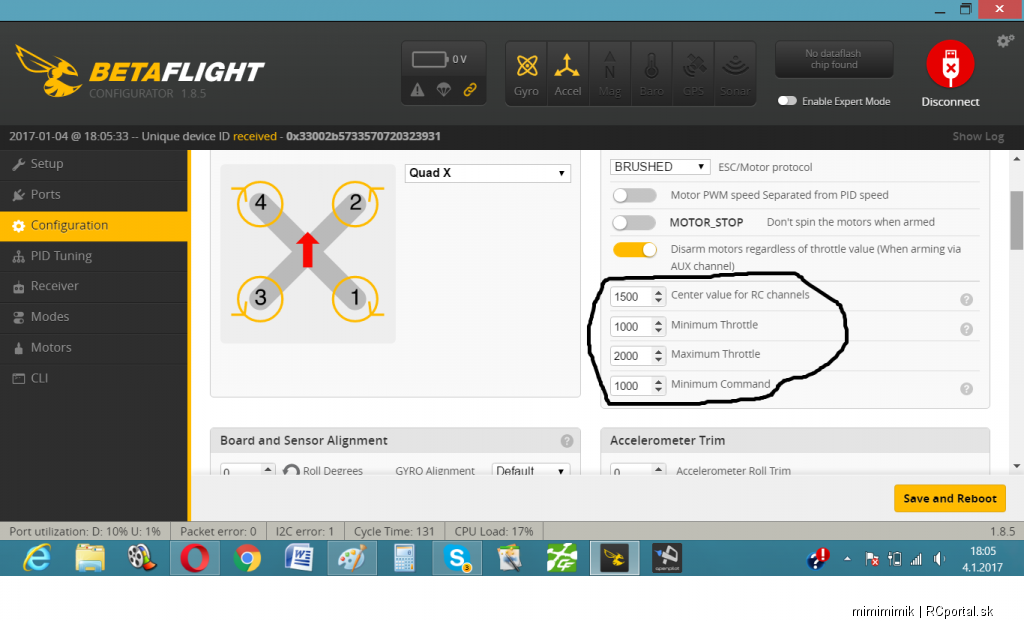Click the No dataflash chip found indicator
The height and width of the screenshot is (621, 1024).
click(834, 59)
